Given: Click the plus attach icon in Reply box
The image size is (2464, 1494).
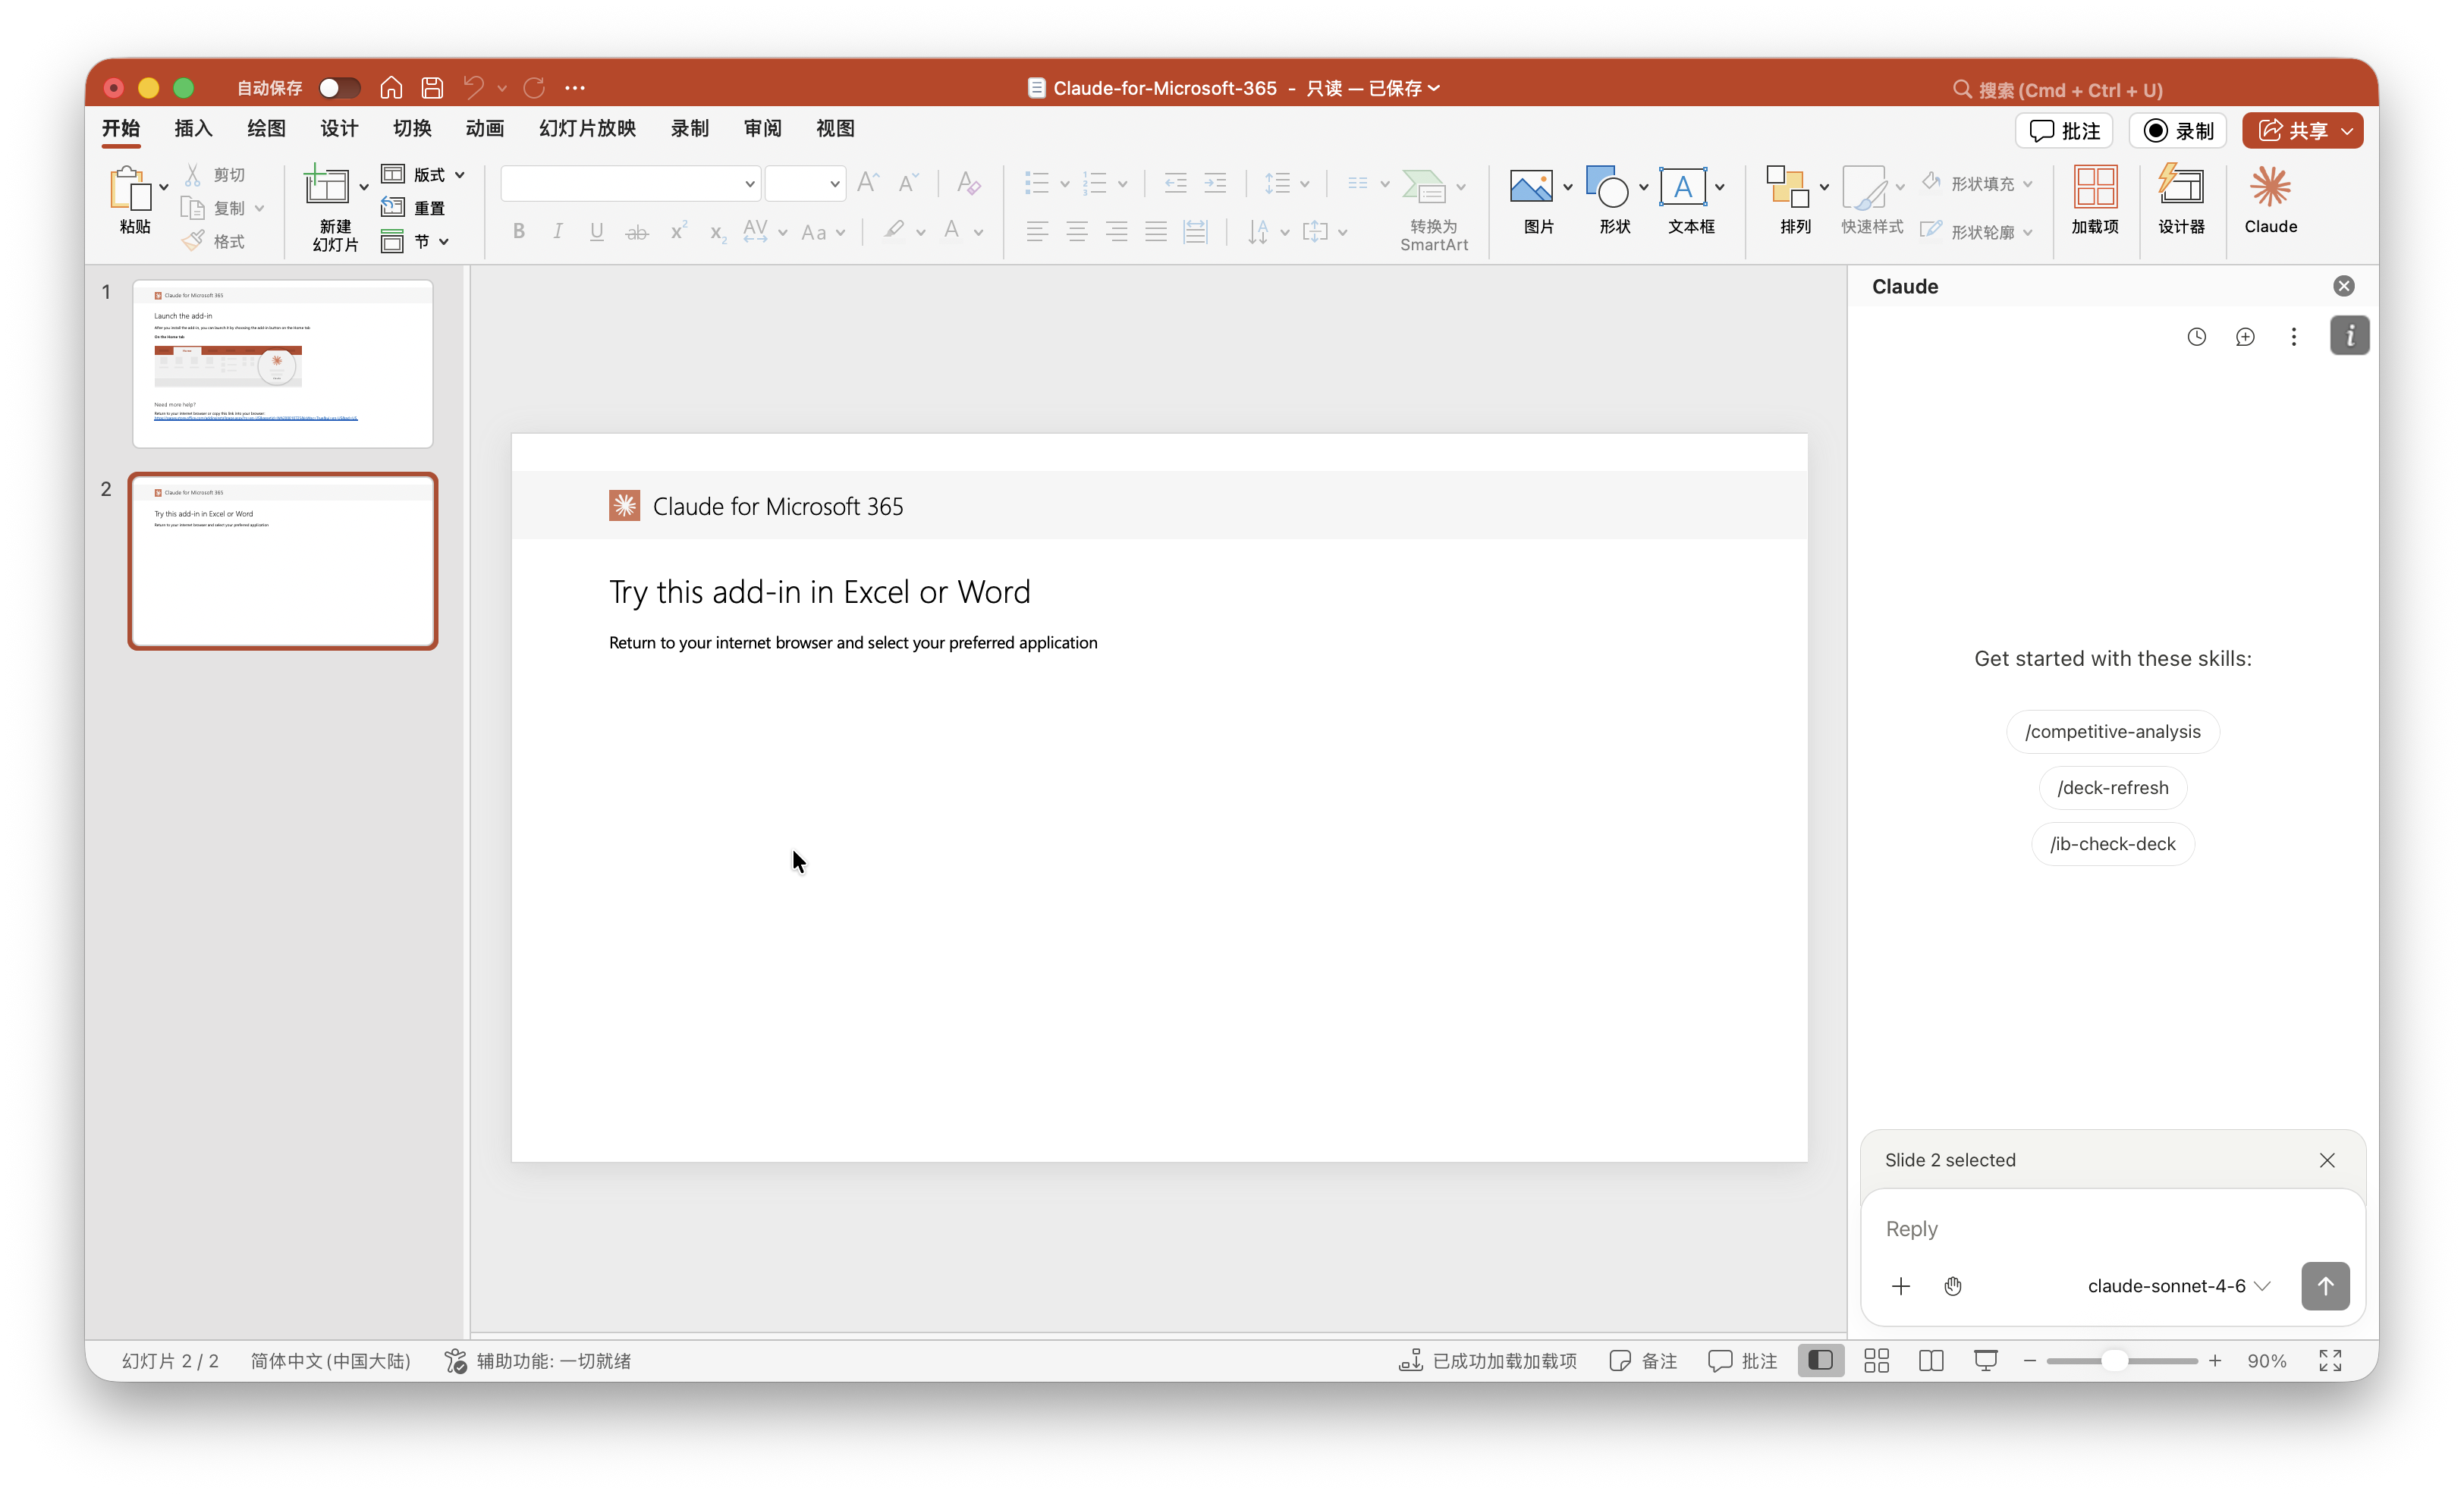Looking at the screenshot, I should point(1901,1286).
